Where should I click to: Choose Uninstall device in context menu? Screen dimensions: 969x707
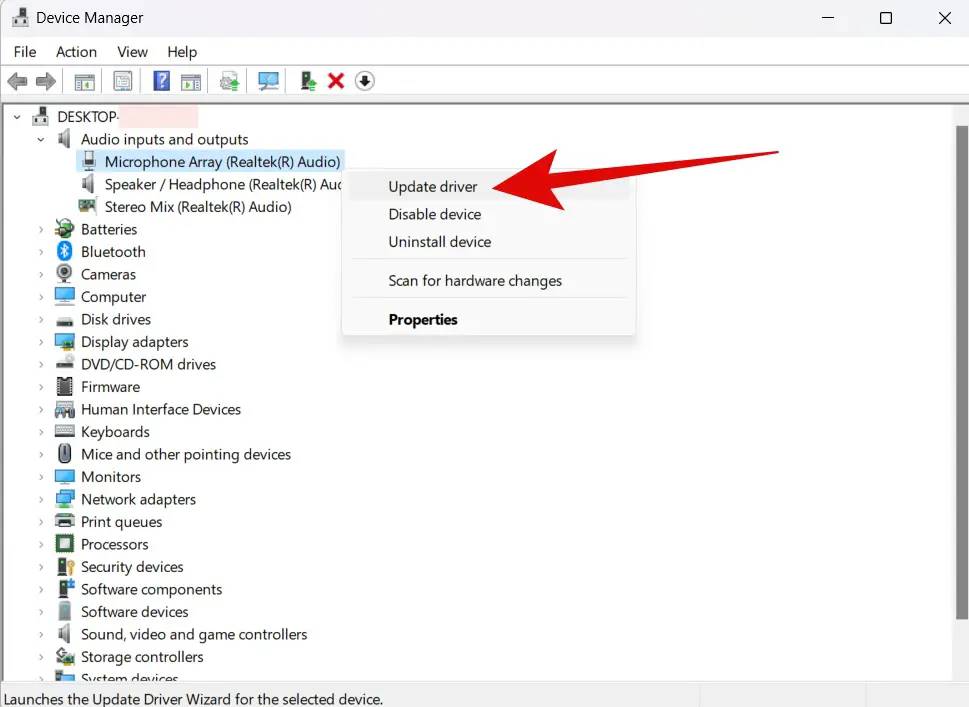(488, 242)
